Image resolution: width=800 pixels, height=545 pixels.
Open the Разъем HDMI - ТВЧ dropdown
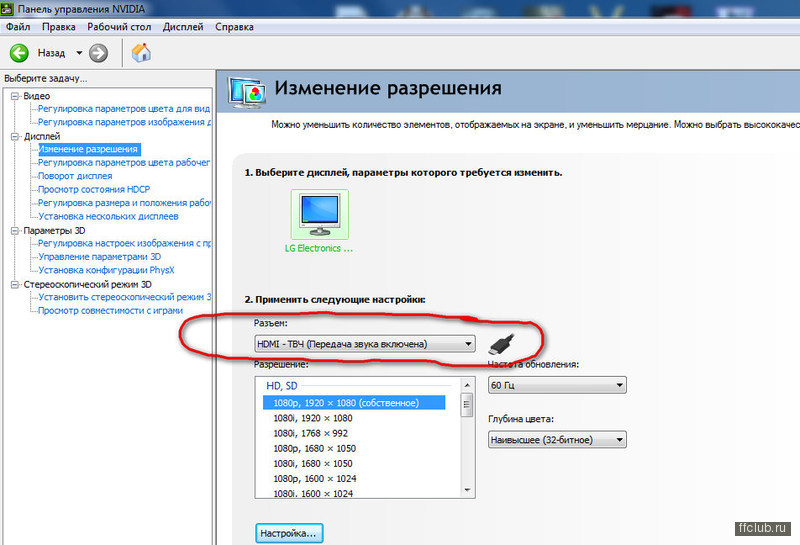point(365,344)
